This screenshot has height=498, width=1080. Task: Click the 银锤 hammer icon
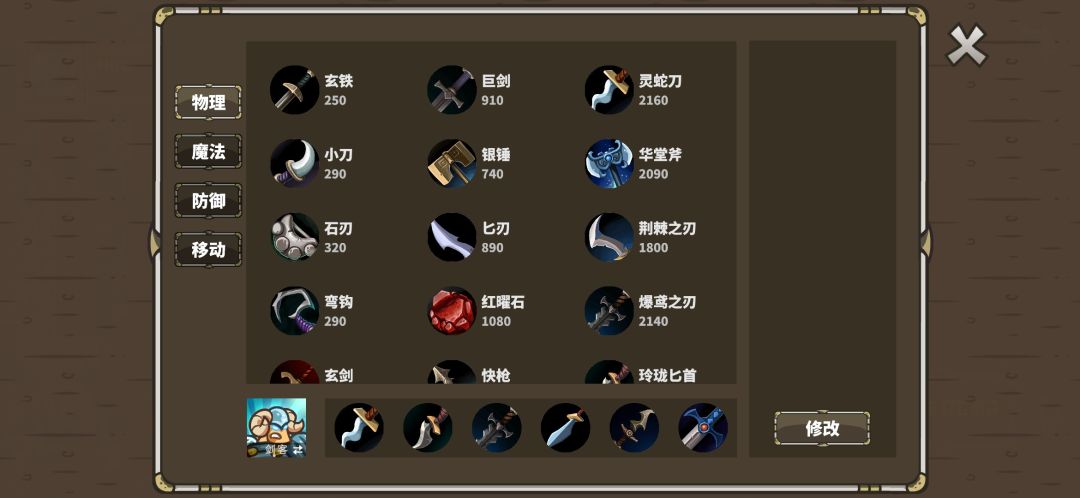[452, 163]
